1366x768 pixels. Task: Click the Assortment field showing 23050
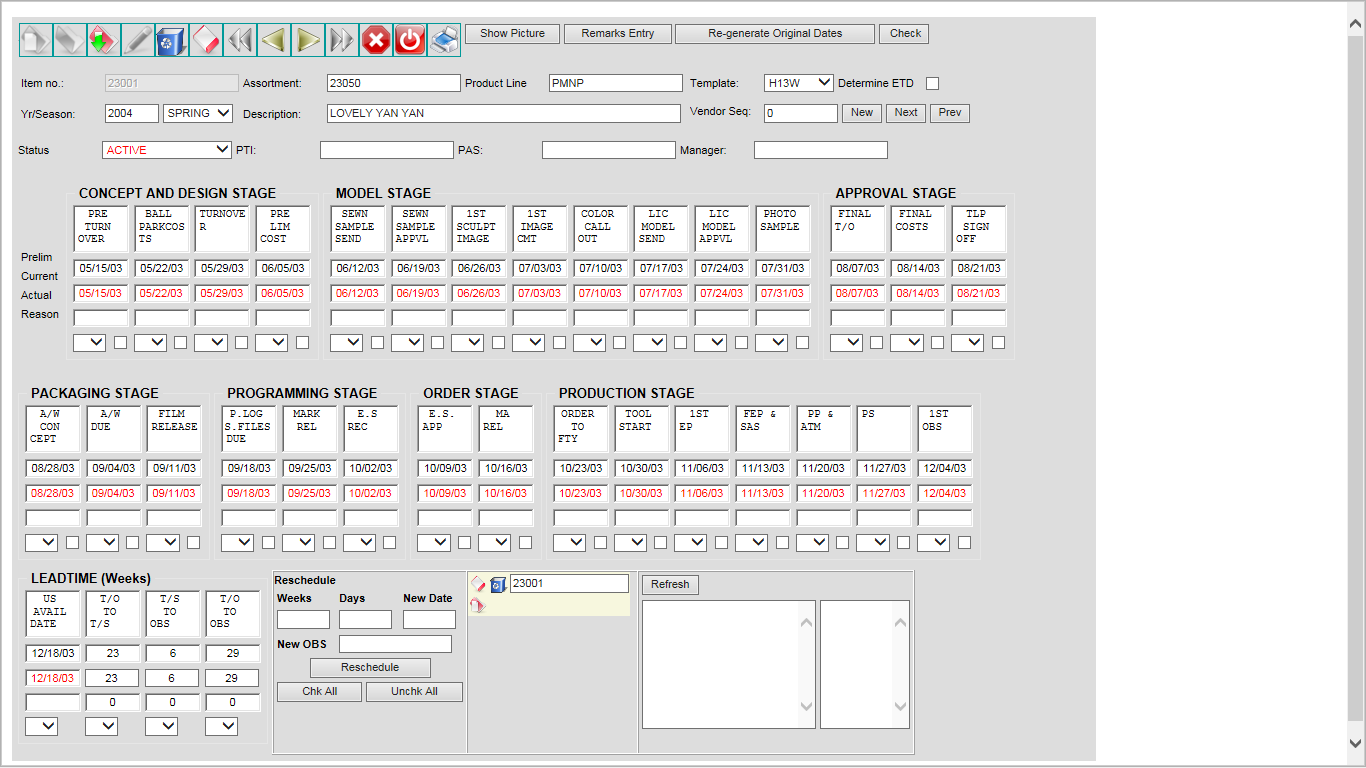click(393, 84)
